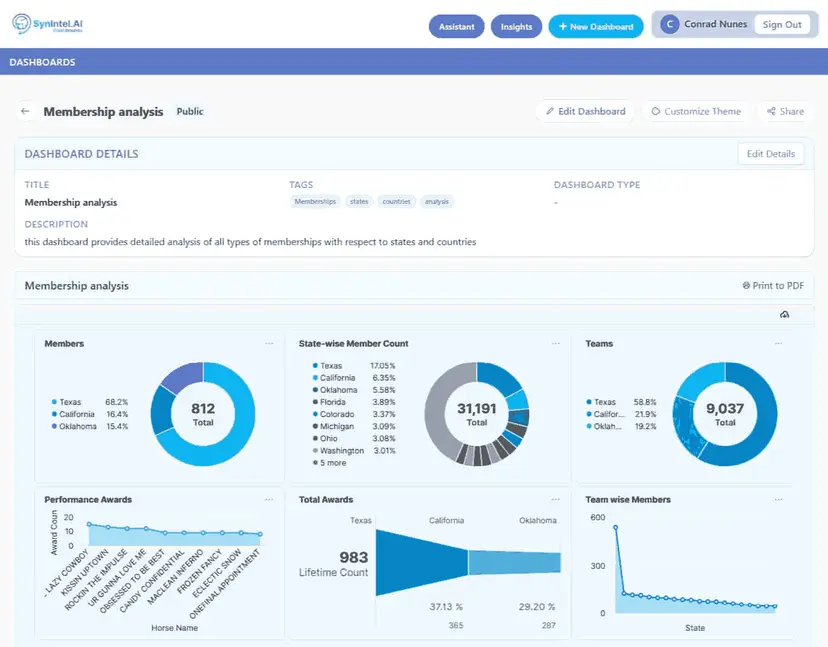The height and width of the screenshot is (647, 828).
Task: Select the states tag
Action: 359,202
